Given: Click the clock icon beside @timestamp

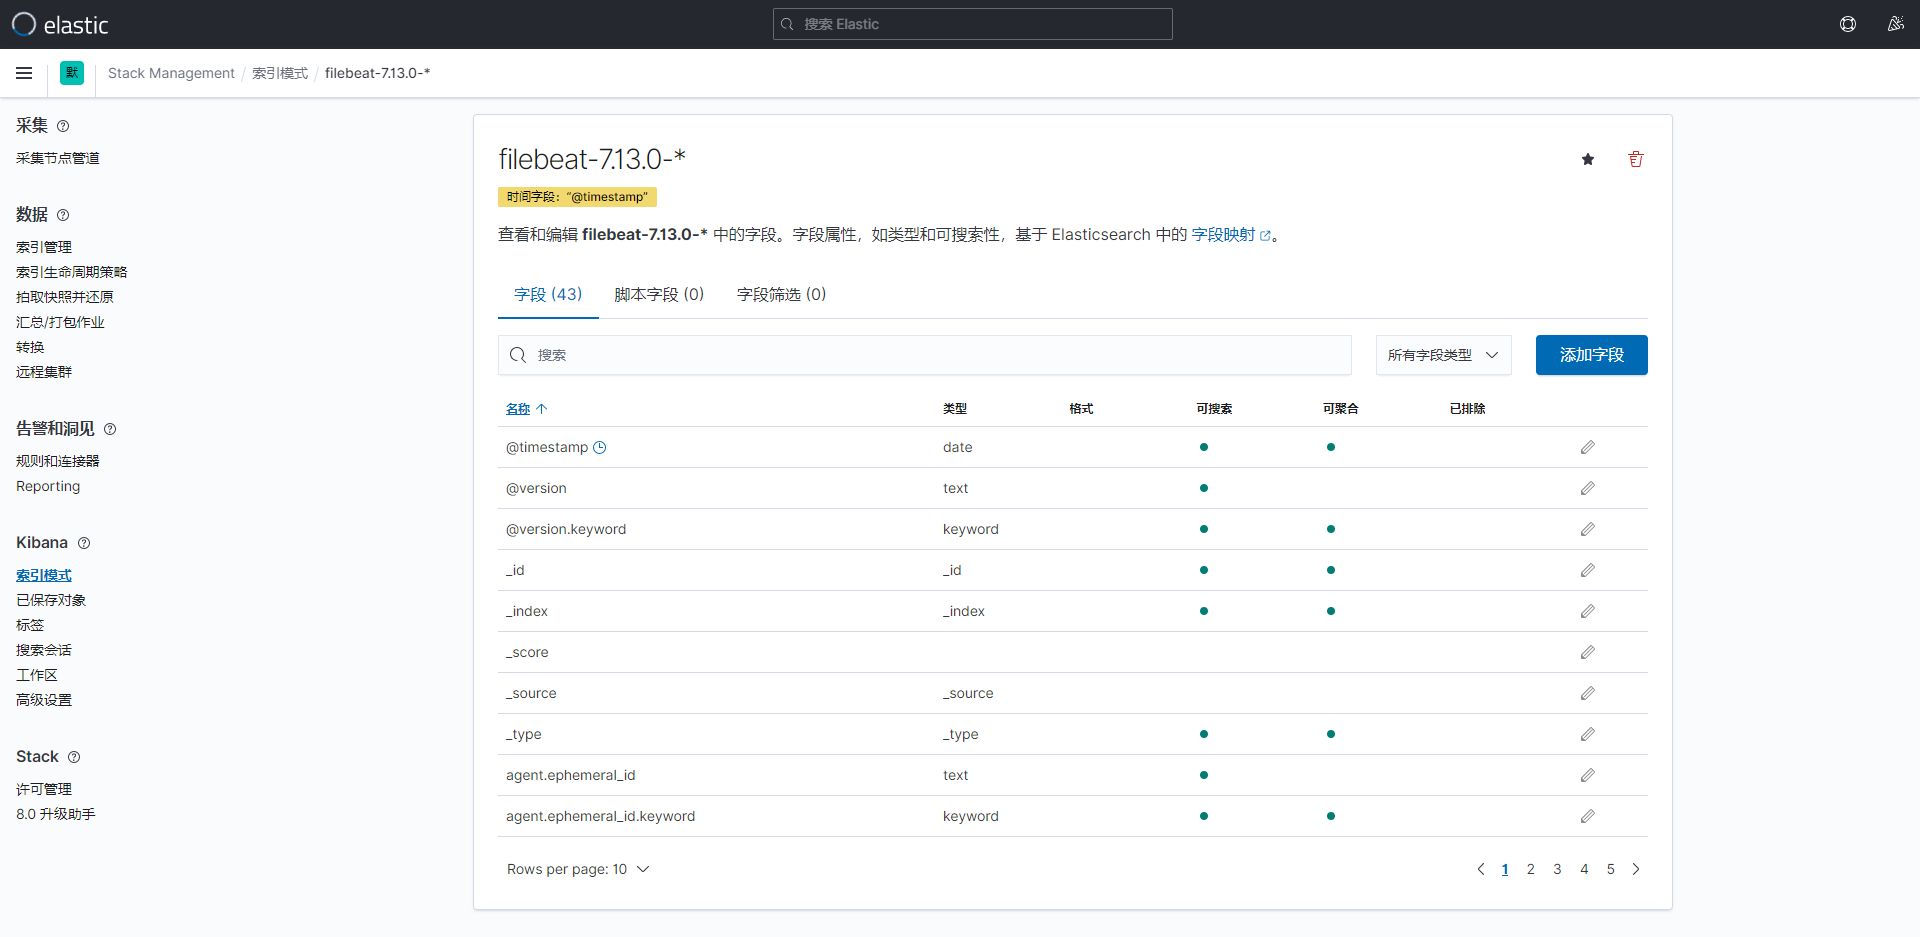Looking at the screenshot, I should tap(600, 447).
